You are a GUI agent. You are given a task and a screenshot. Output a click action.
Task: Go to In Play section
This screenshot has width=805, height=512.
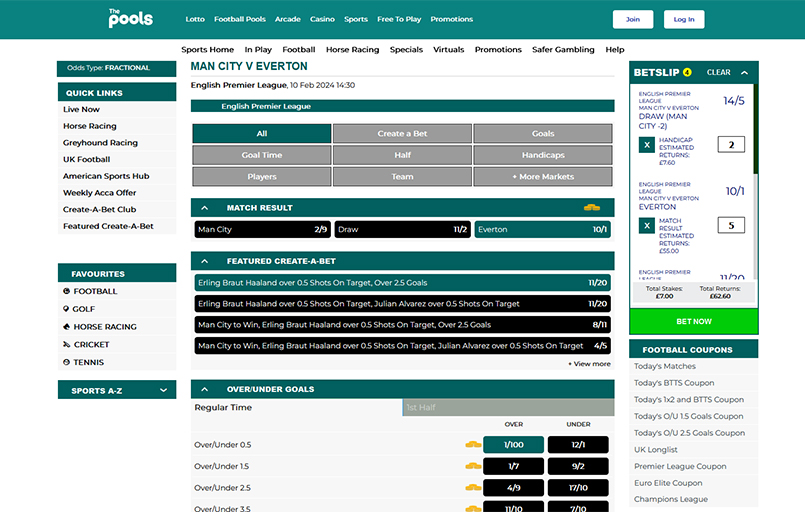click(x=258, y=50)
